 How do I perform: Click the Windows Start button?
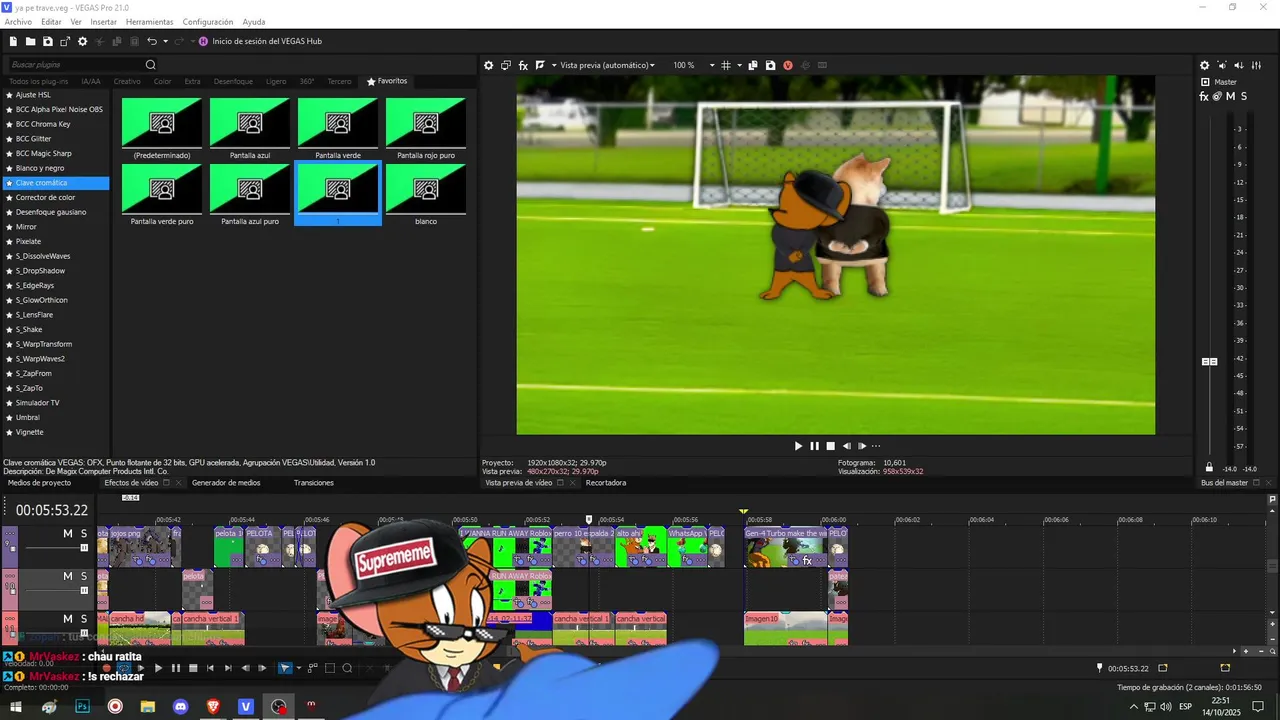point(17,706)
